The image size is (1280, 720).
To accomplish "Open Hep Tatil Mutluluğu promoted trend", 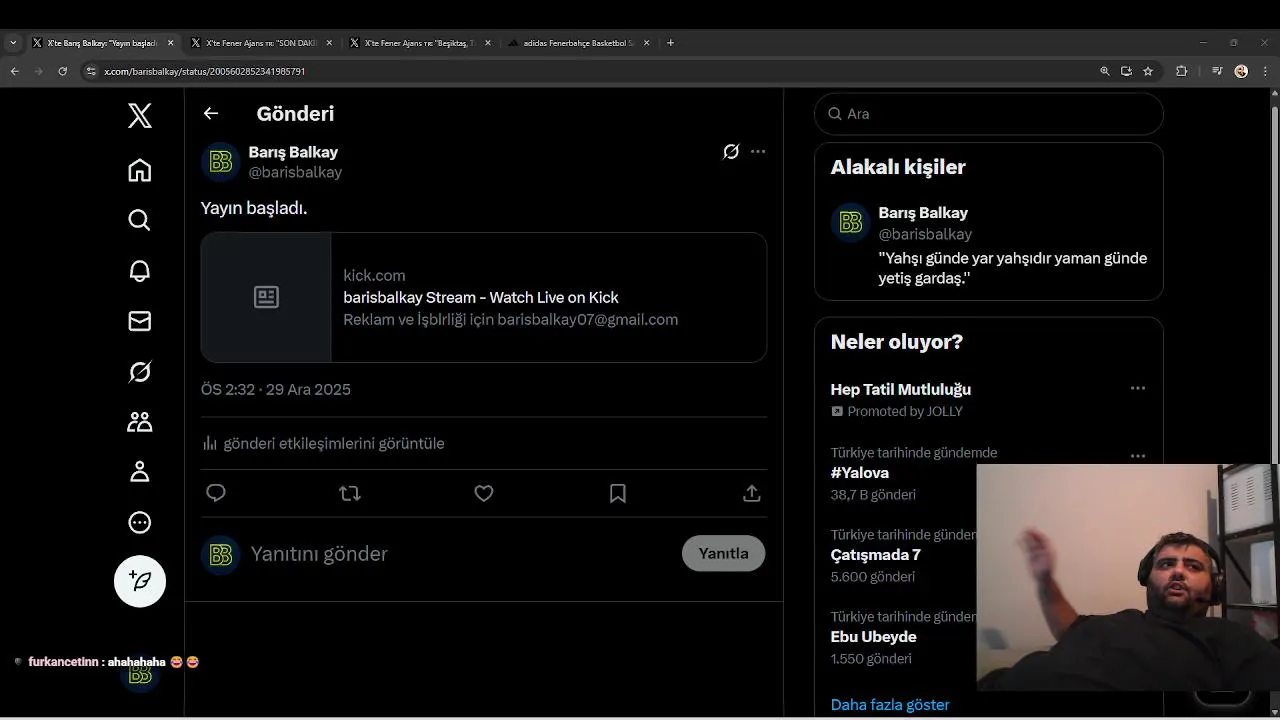I will coord(901,389).
